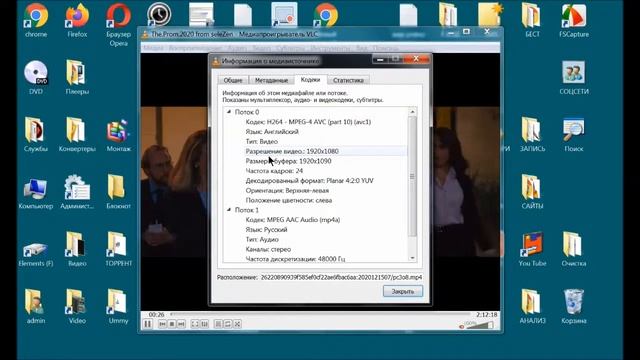640x360 pixels.
Task: Adjust the VLC volume slider
Action: (480, 325)
